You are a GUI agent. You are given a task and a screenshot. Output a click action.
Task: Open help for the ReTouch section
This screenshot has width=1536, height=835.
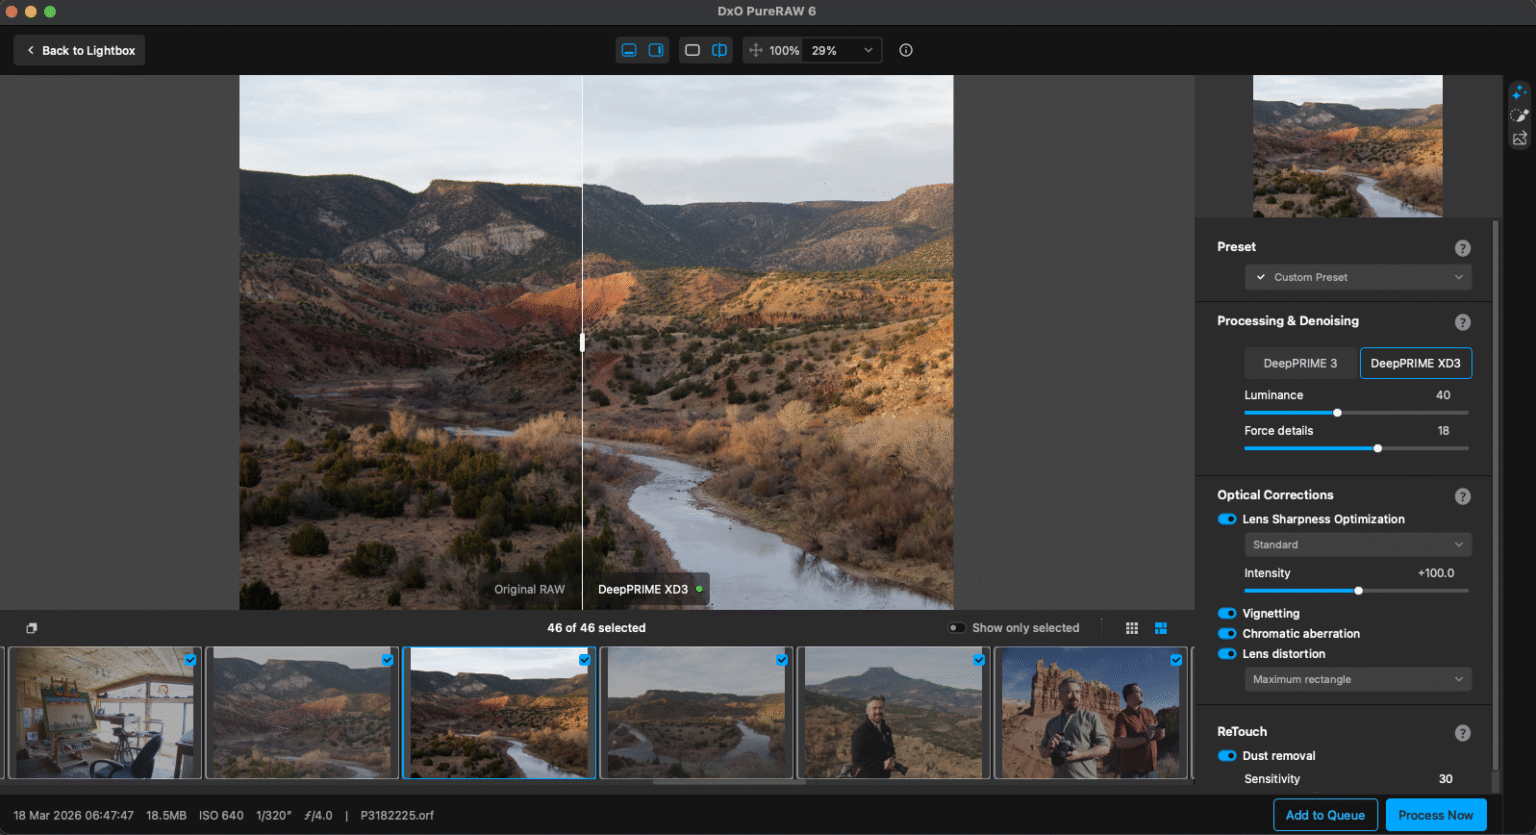[1462, 733]
